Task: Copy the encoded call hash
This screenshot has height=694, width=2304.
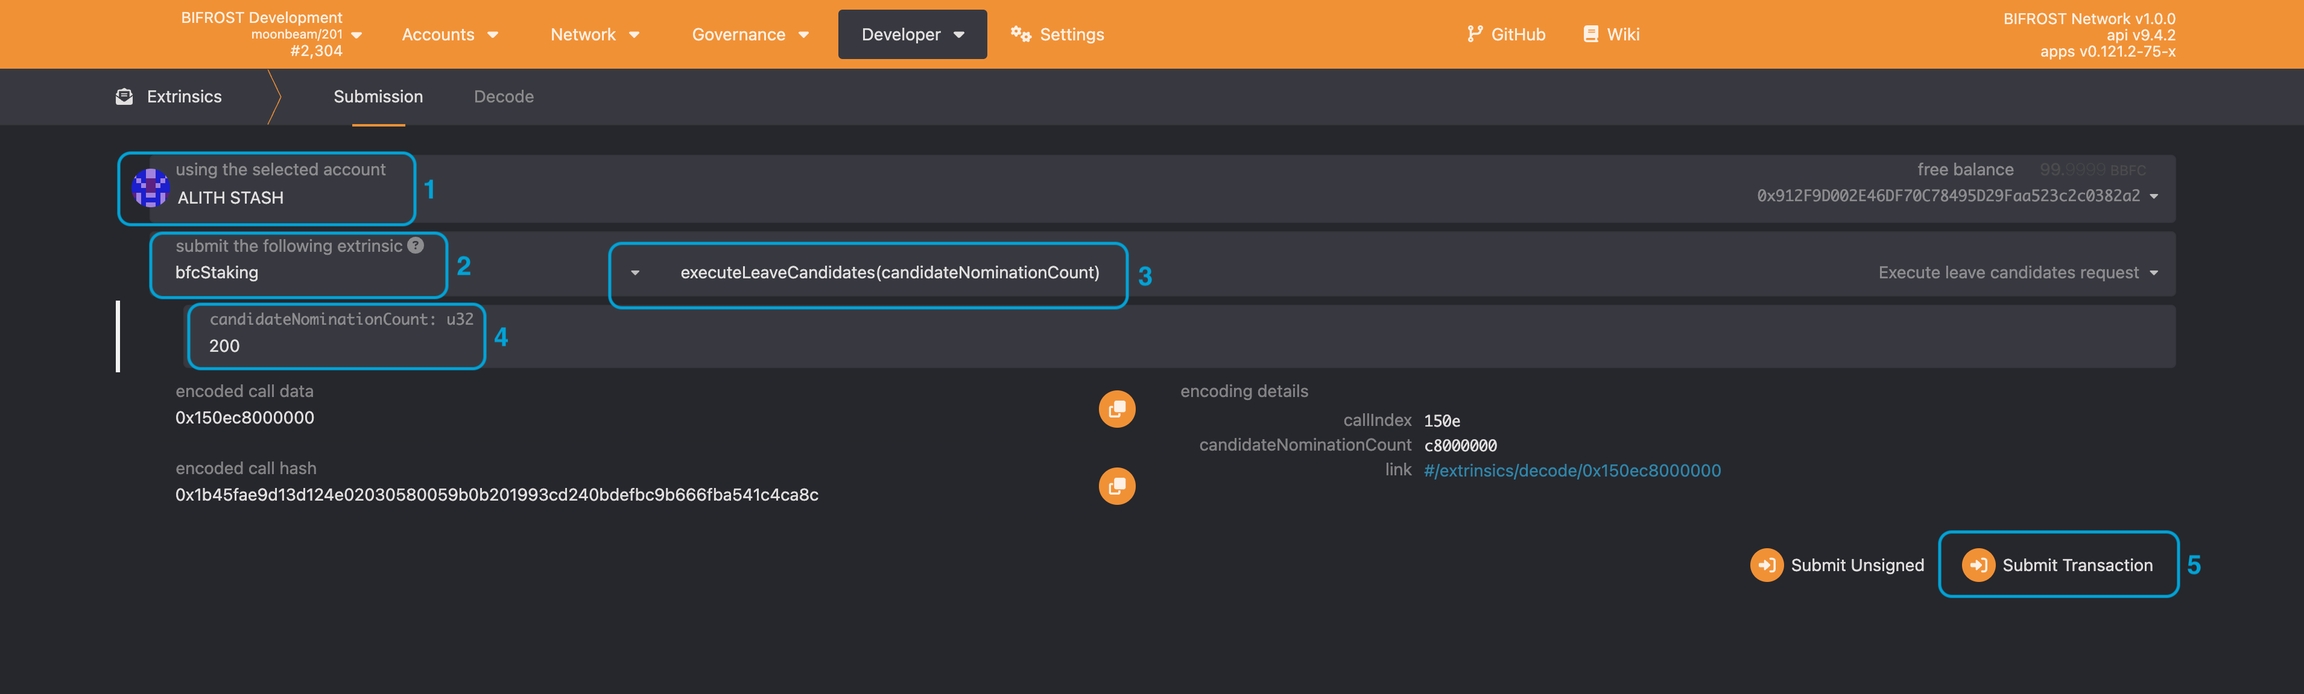Action: [x=1116, y=486]
